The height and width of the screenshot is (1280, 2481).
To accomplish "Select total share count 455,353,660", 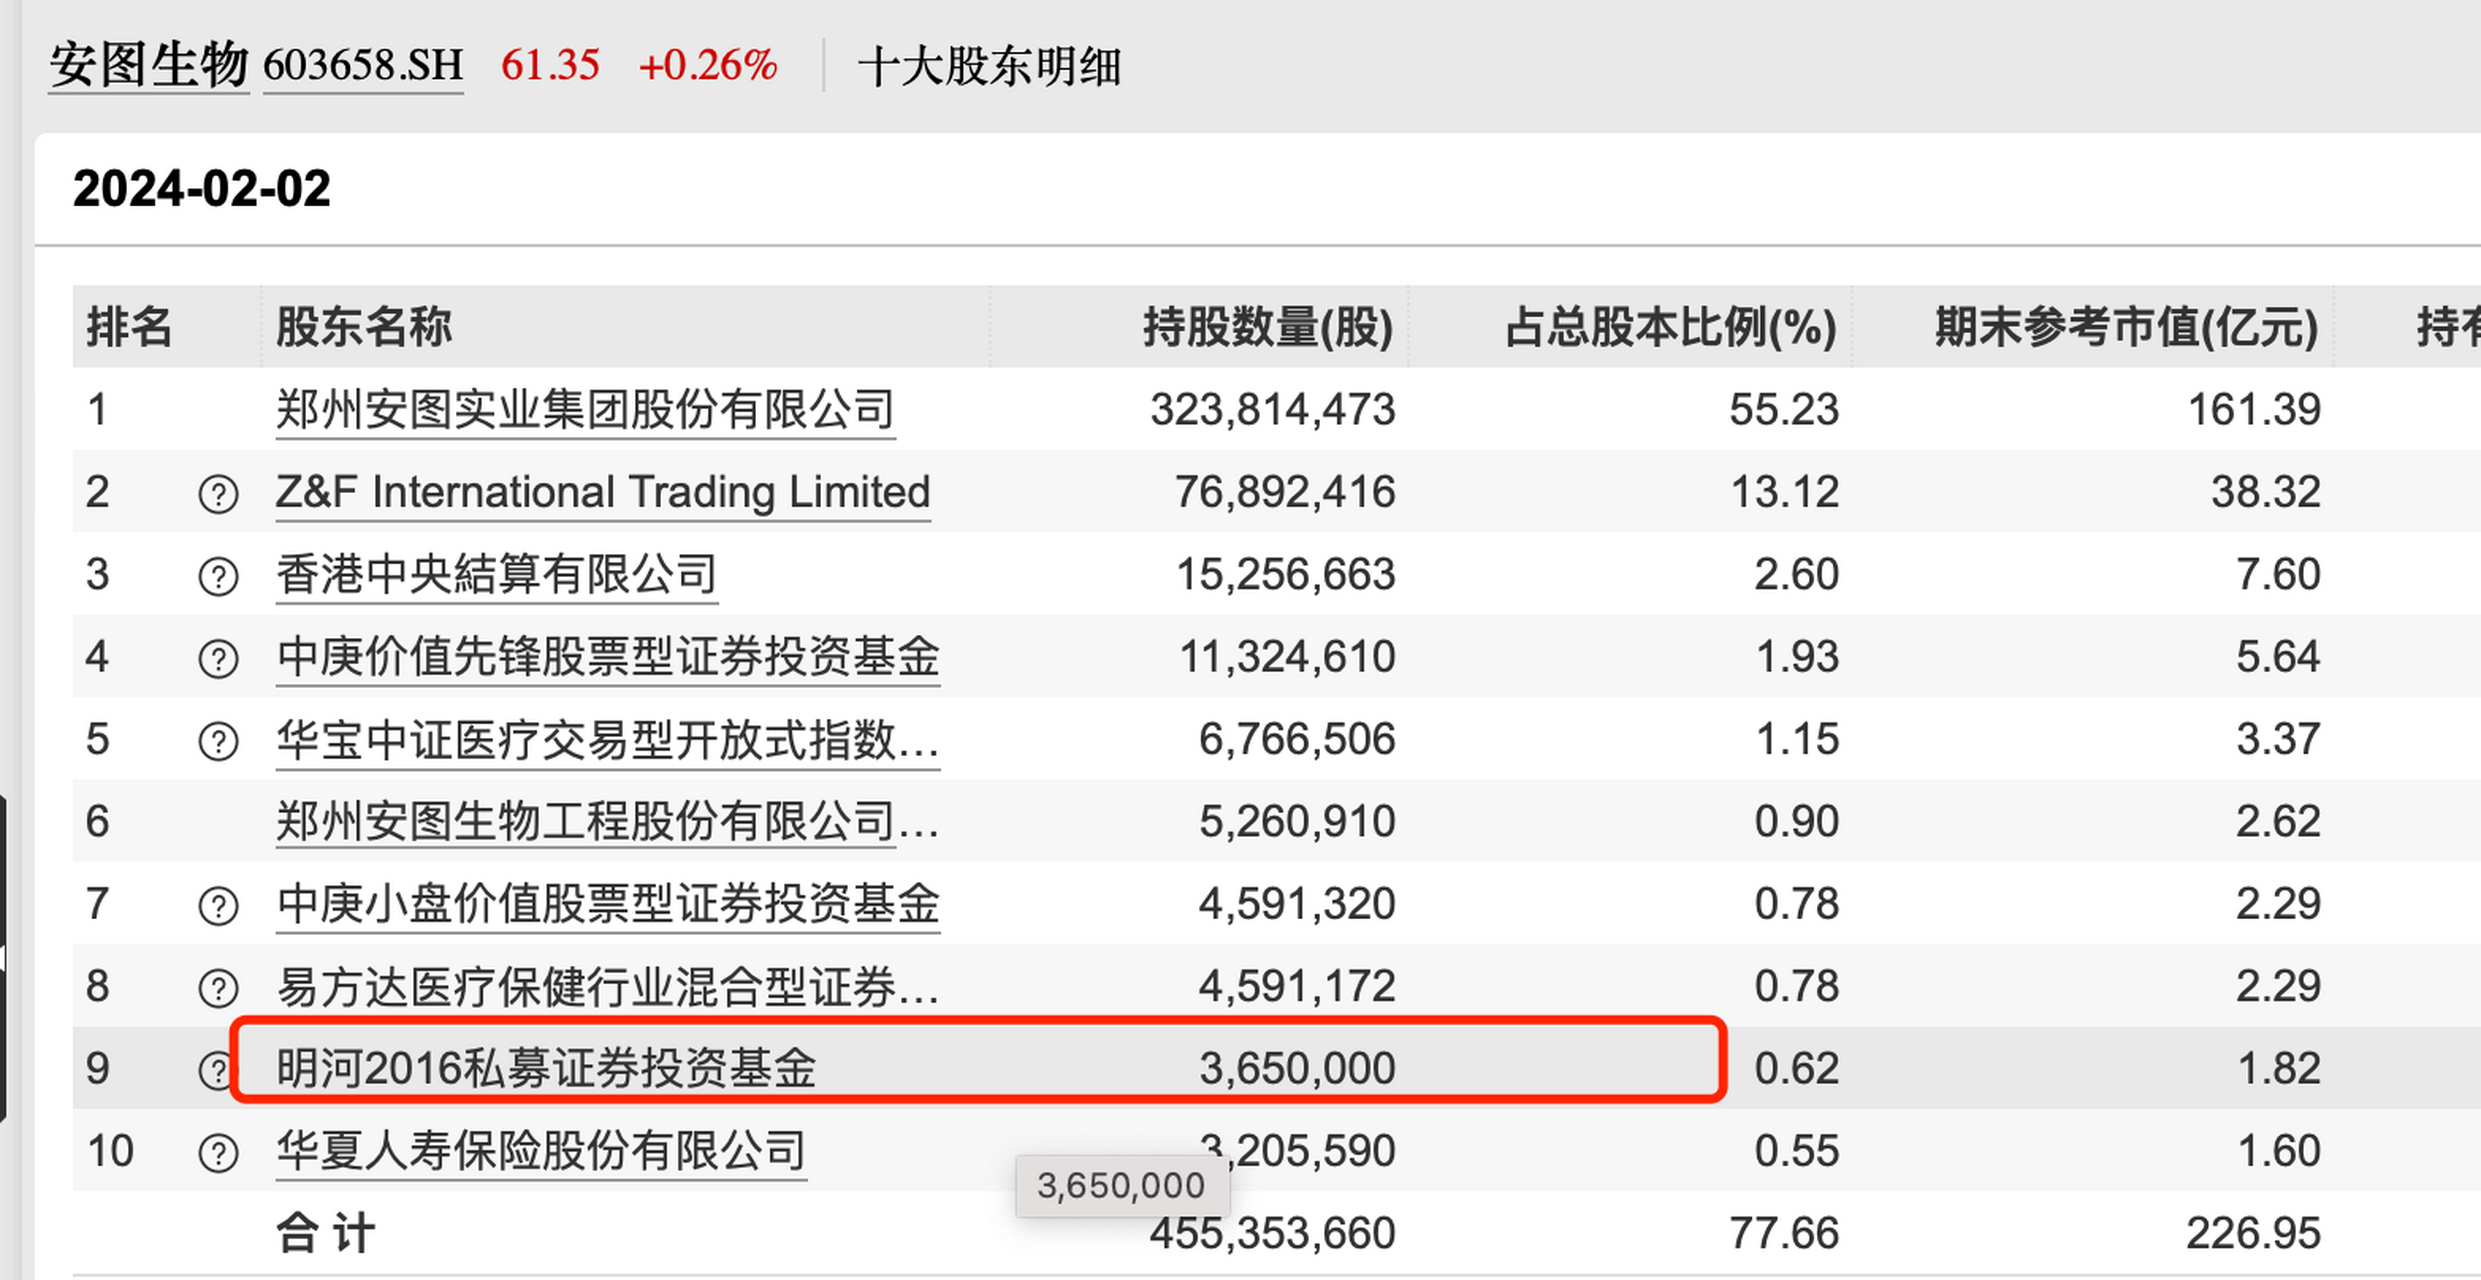I will 1272,1234.
